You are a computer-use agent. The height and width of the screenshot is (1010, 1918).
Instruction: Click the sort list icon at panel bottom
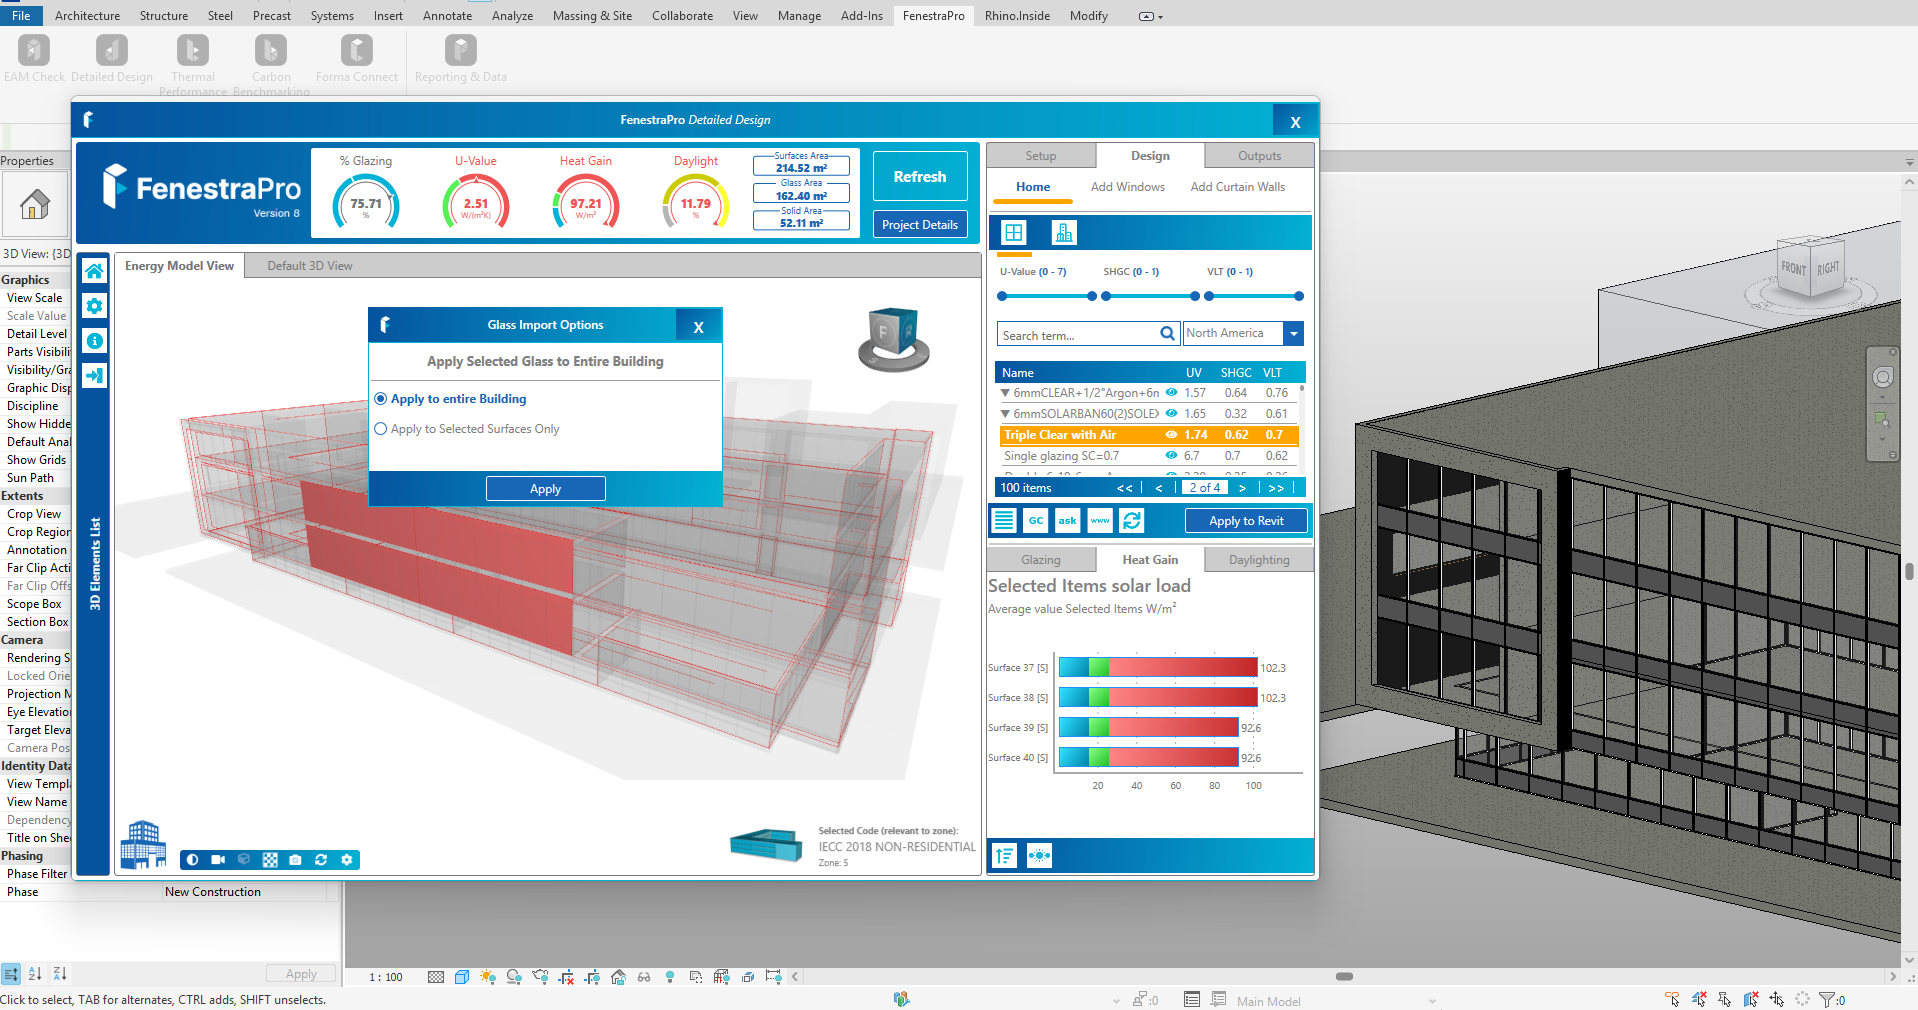click(x=1005, y=856)
